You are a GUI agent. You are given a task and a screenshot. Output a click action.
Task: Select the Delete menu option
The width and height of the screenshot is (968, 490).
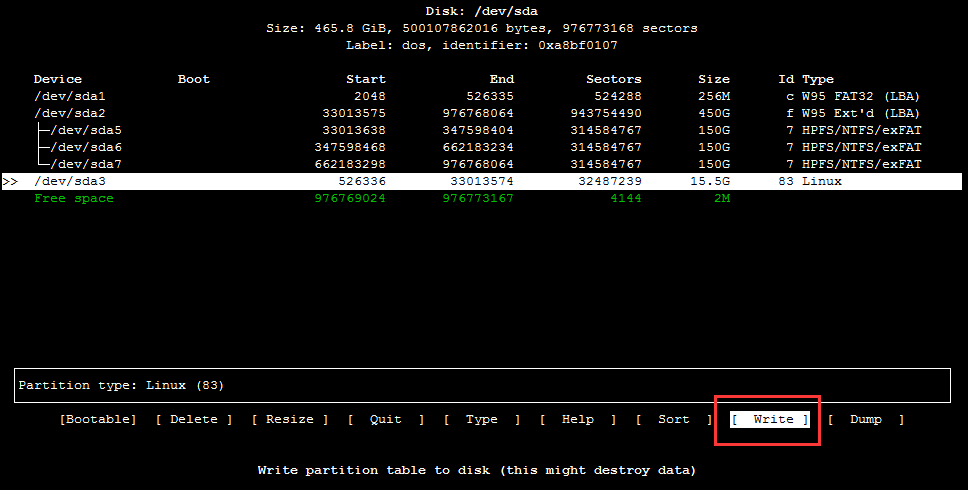(194, 420)
